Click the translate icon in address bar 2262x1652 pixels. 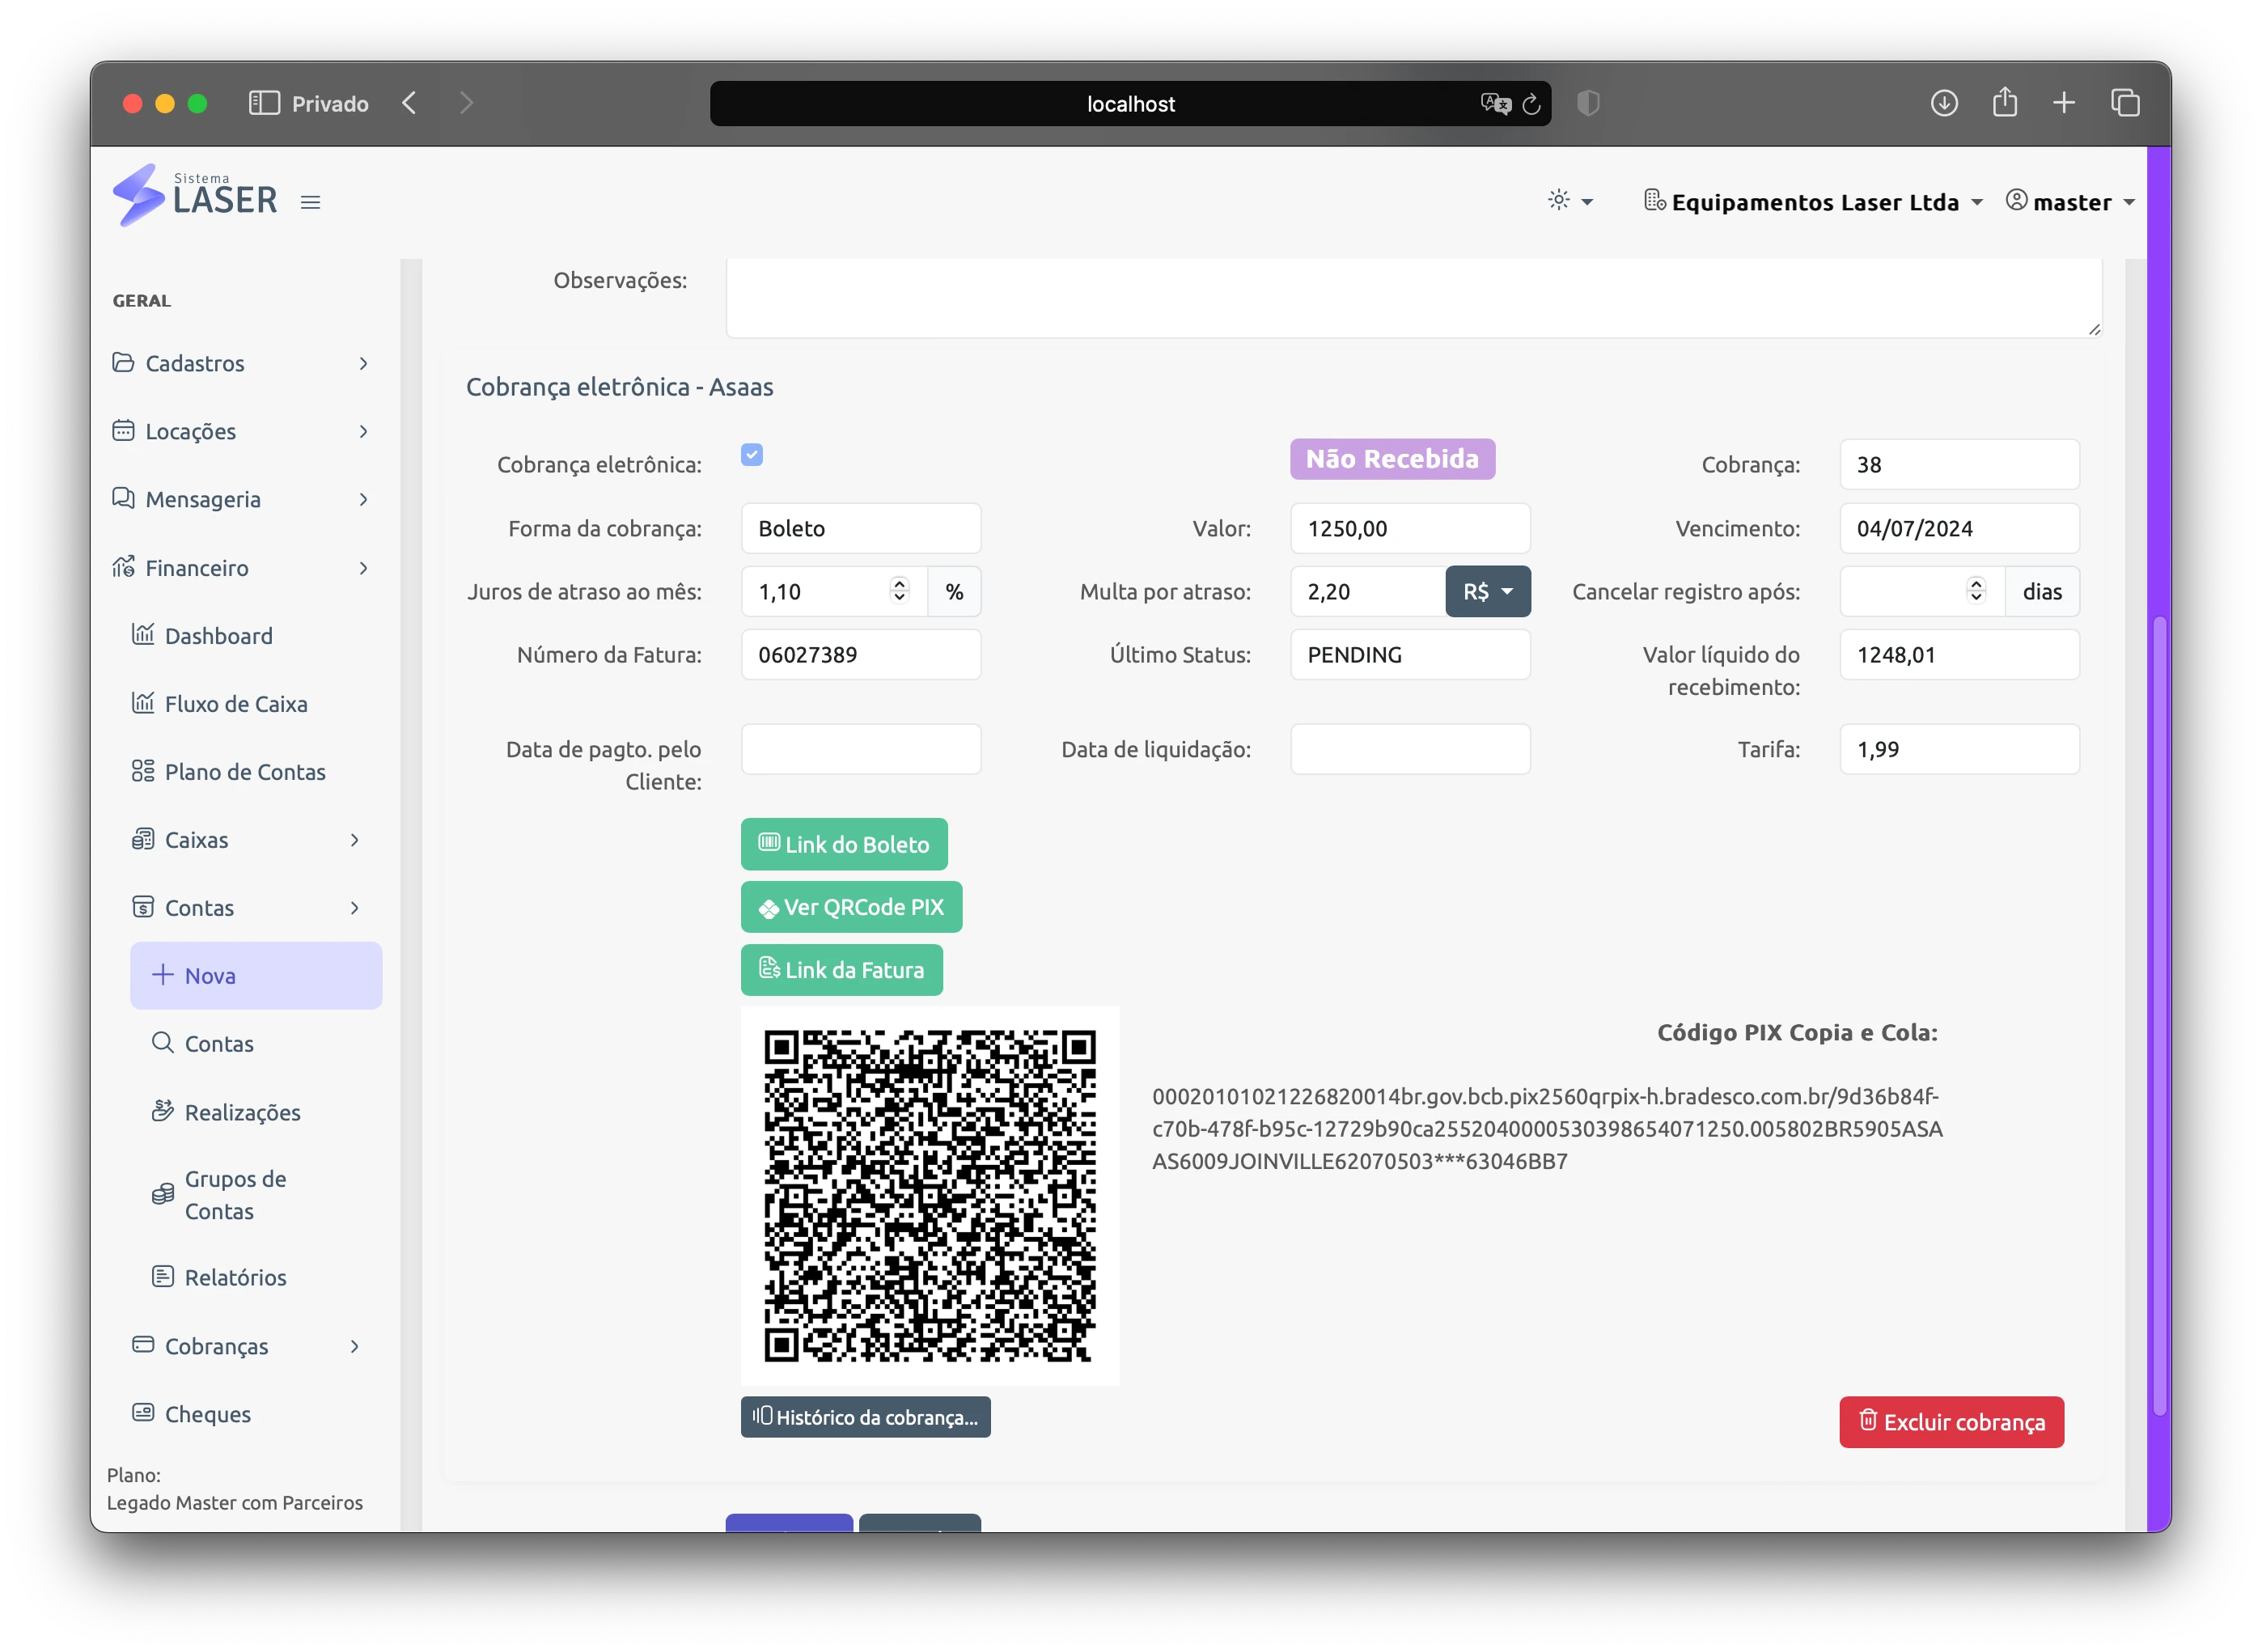[1495, 103]
